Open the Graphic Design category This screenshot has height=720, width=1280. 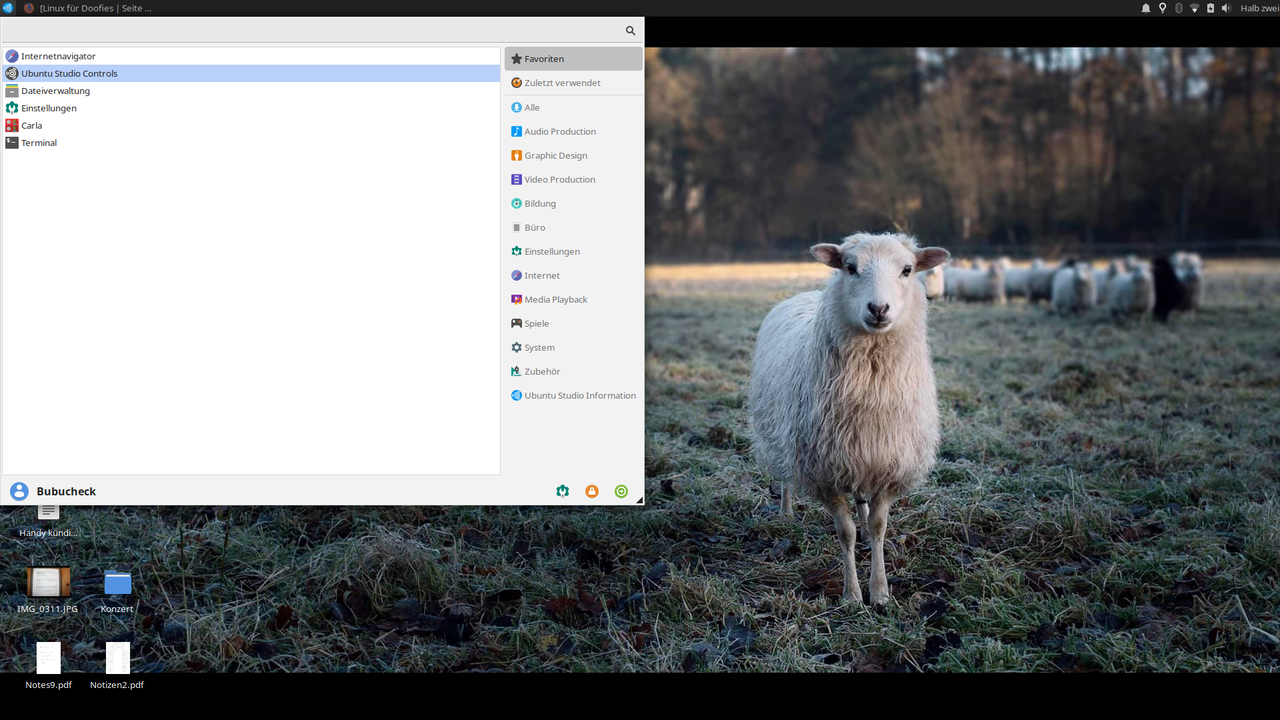pos(574,155)
